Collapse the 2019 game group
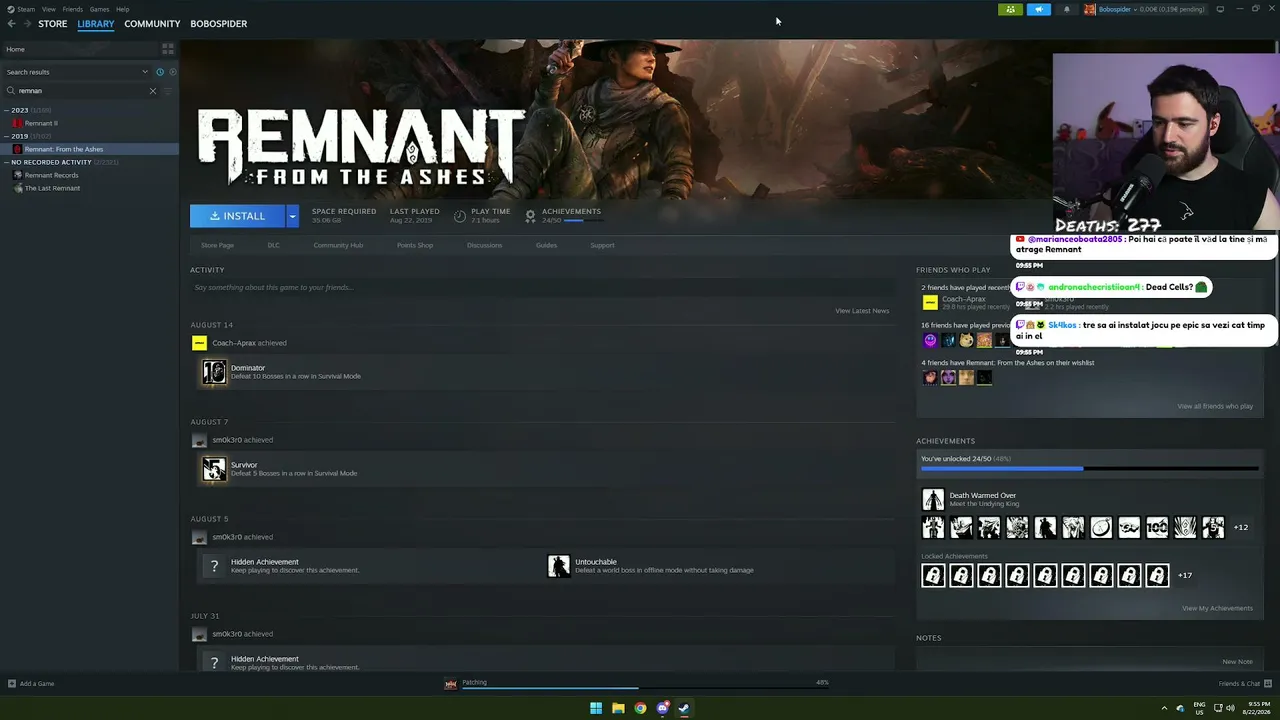 pyautogui.click(x=6, y=136)
